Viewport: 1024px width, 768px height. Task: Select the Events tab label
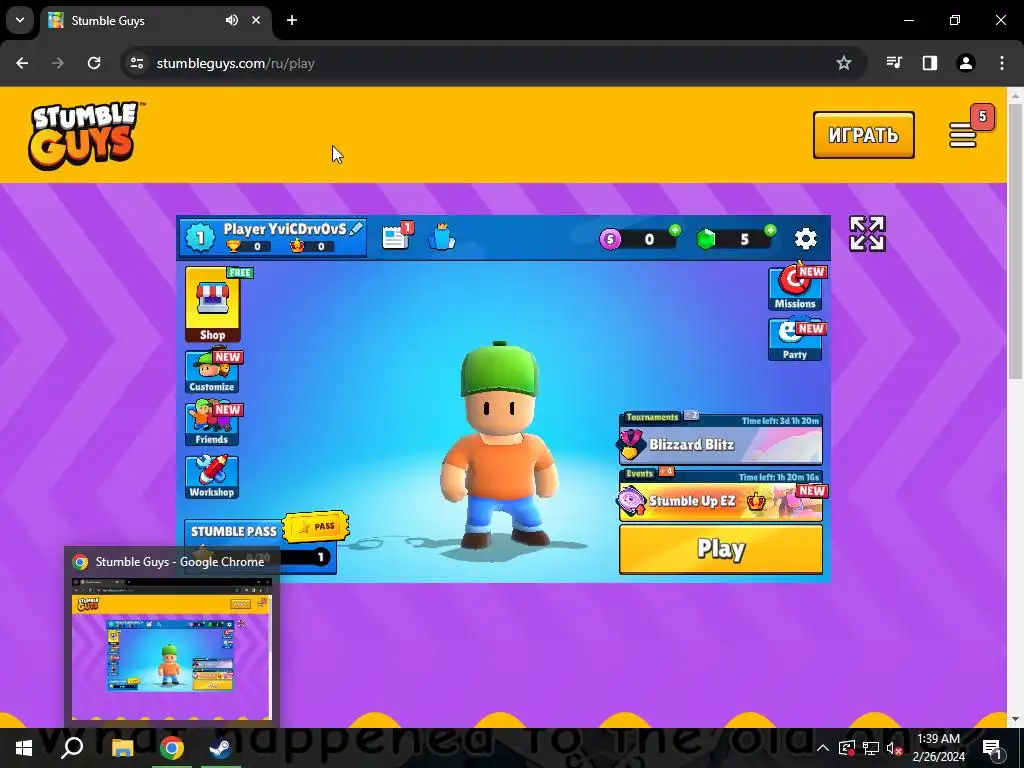point(639,473)
